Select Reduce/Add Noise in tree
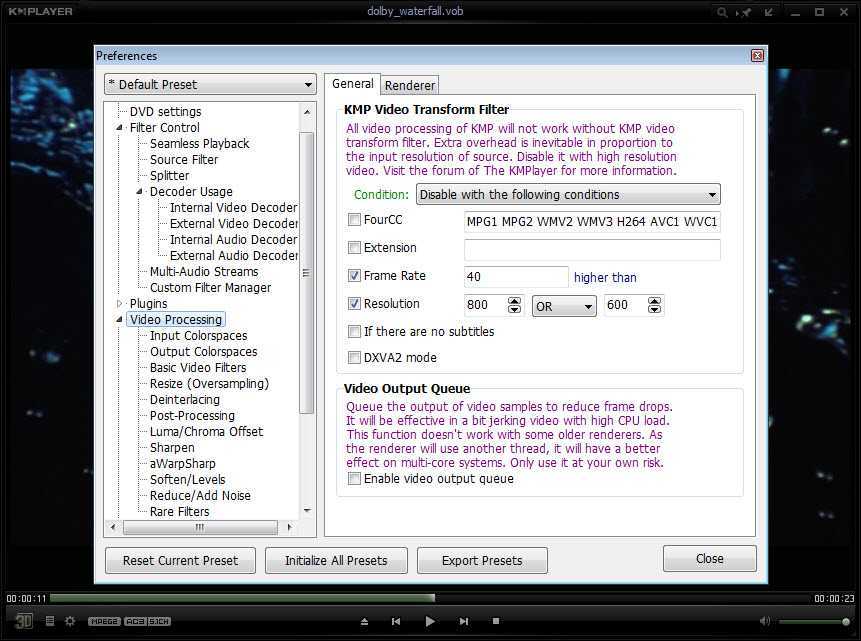 pyautogui.click(x=200, y=495)
